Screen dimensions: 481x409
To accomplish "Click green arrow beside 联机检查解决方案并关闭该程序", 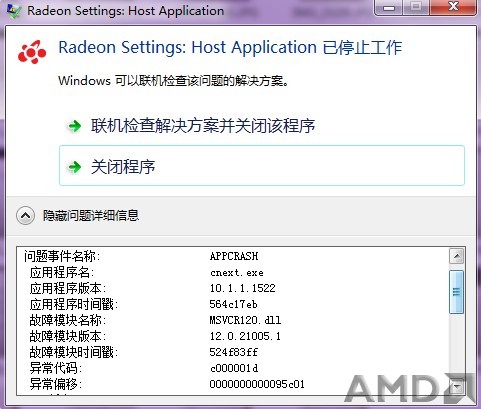I will (74, 126).
